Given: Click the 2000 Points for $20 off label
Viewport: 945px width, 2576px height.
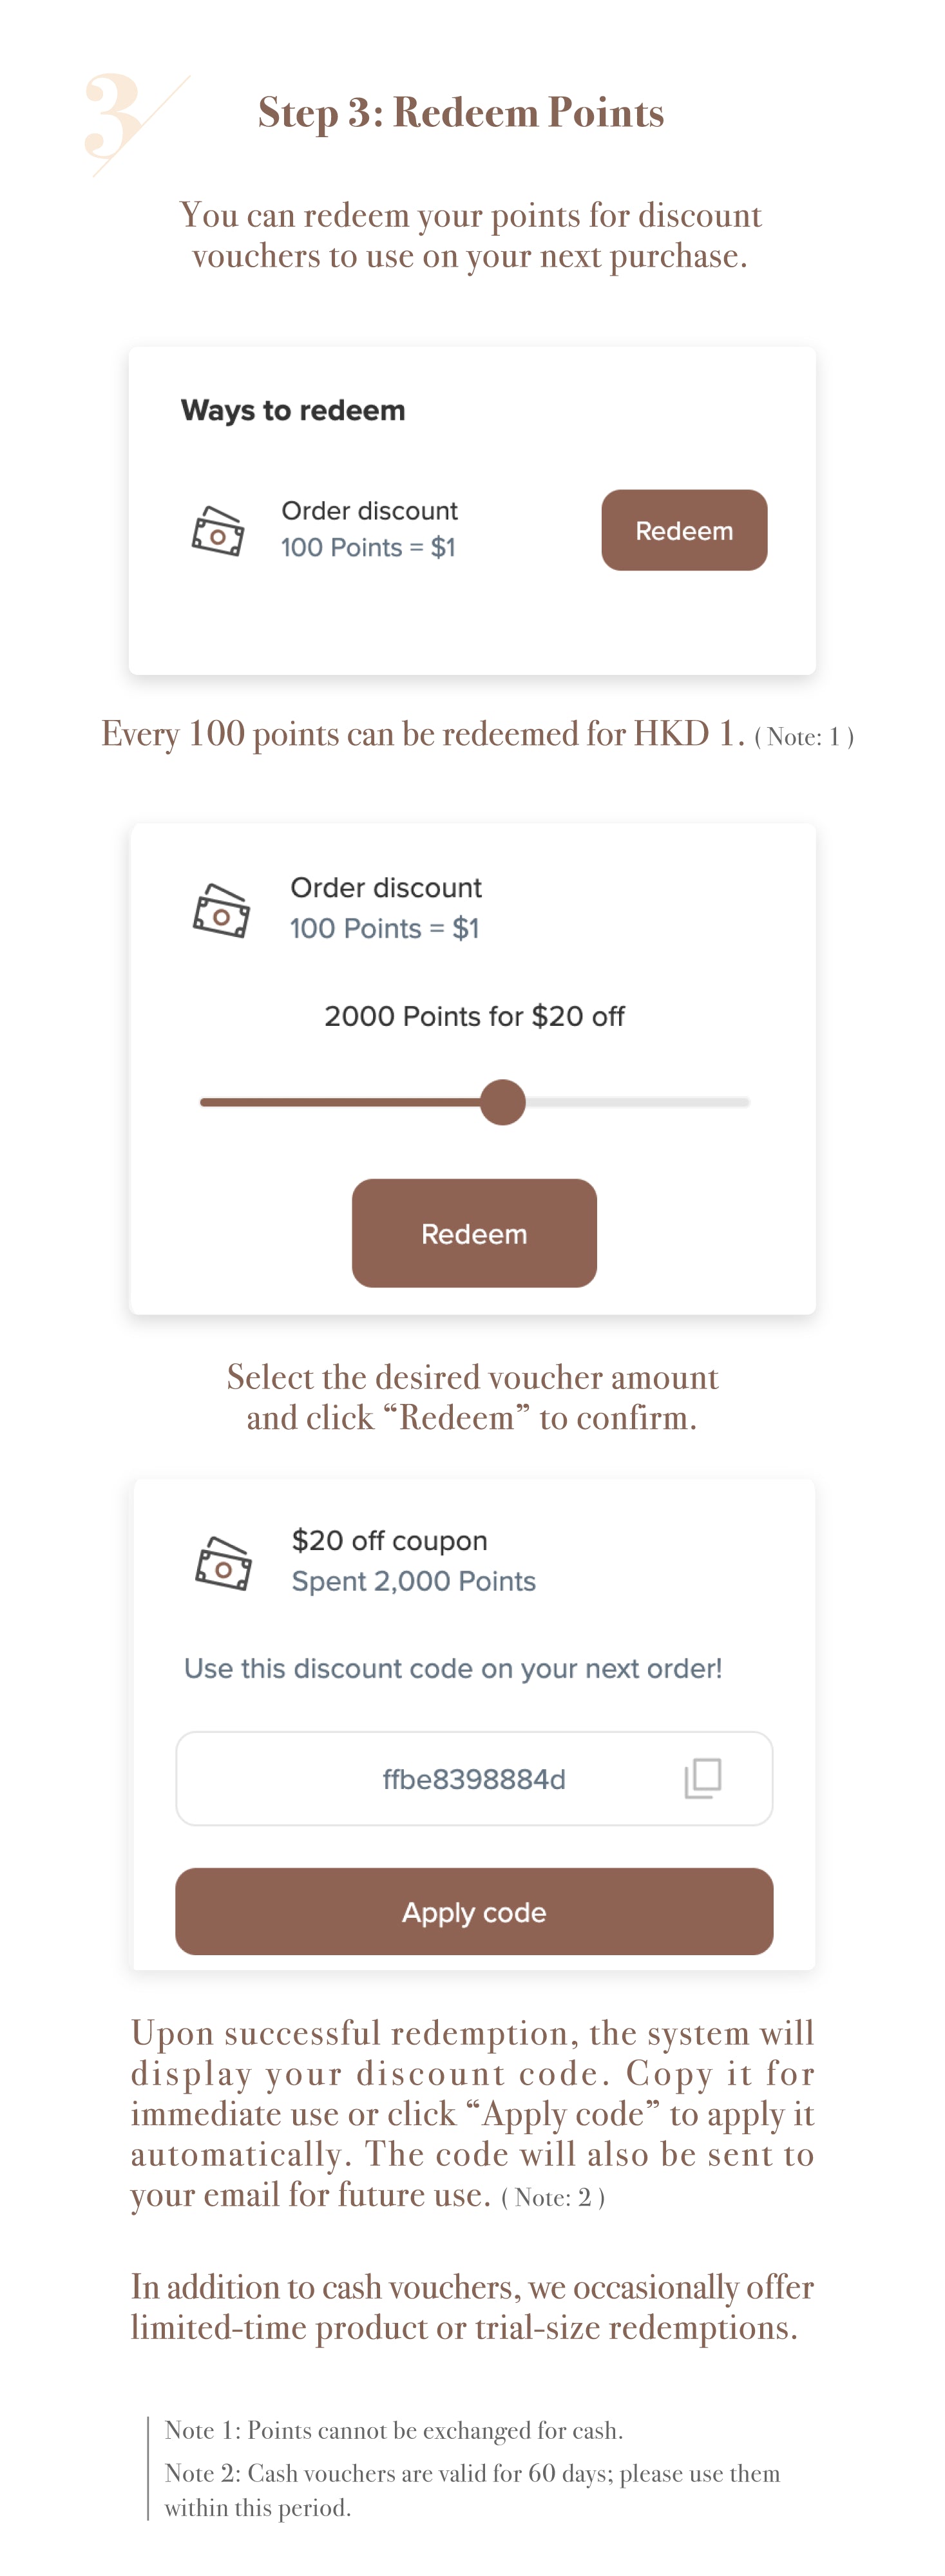Looking at the screenshot, I should [474, 1016].
